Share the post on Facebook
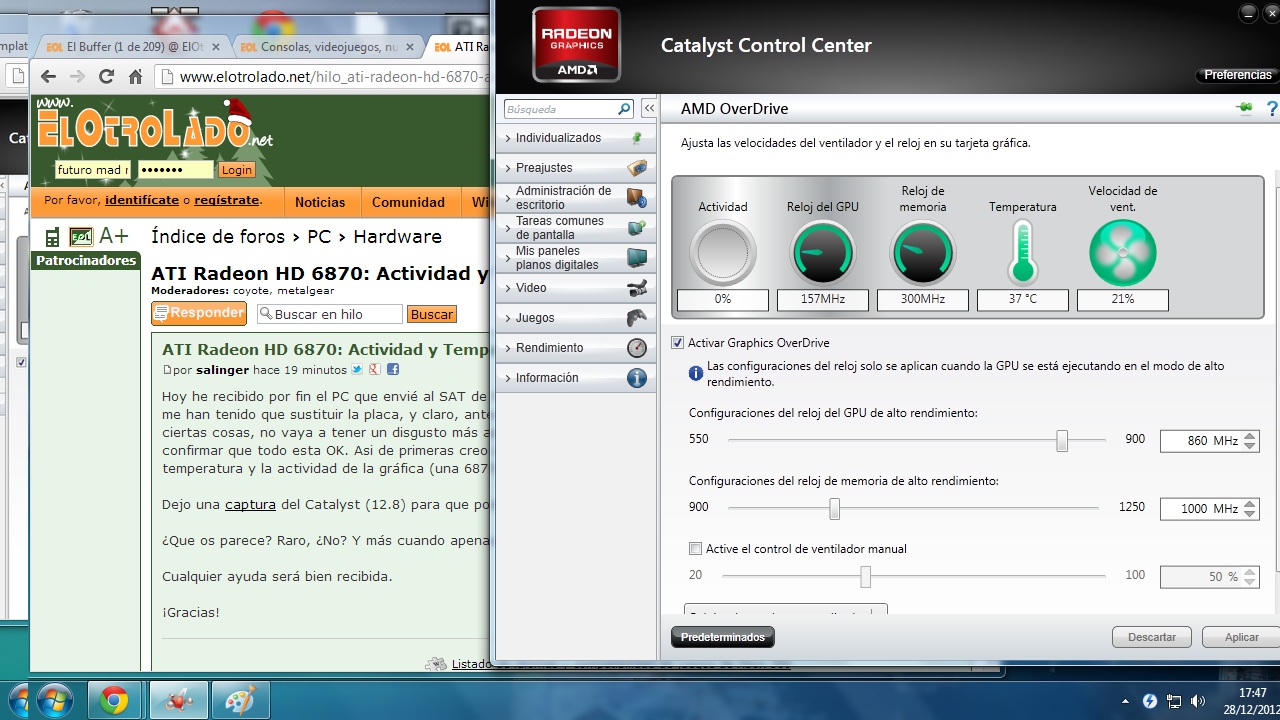1280x720 pixels. tap(393, 370)
